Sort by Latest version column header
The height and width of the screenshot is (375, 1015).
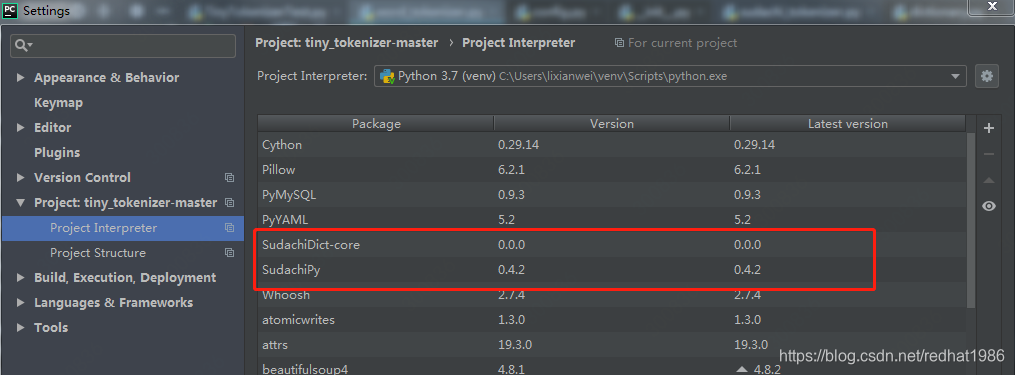(848, 124)
